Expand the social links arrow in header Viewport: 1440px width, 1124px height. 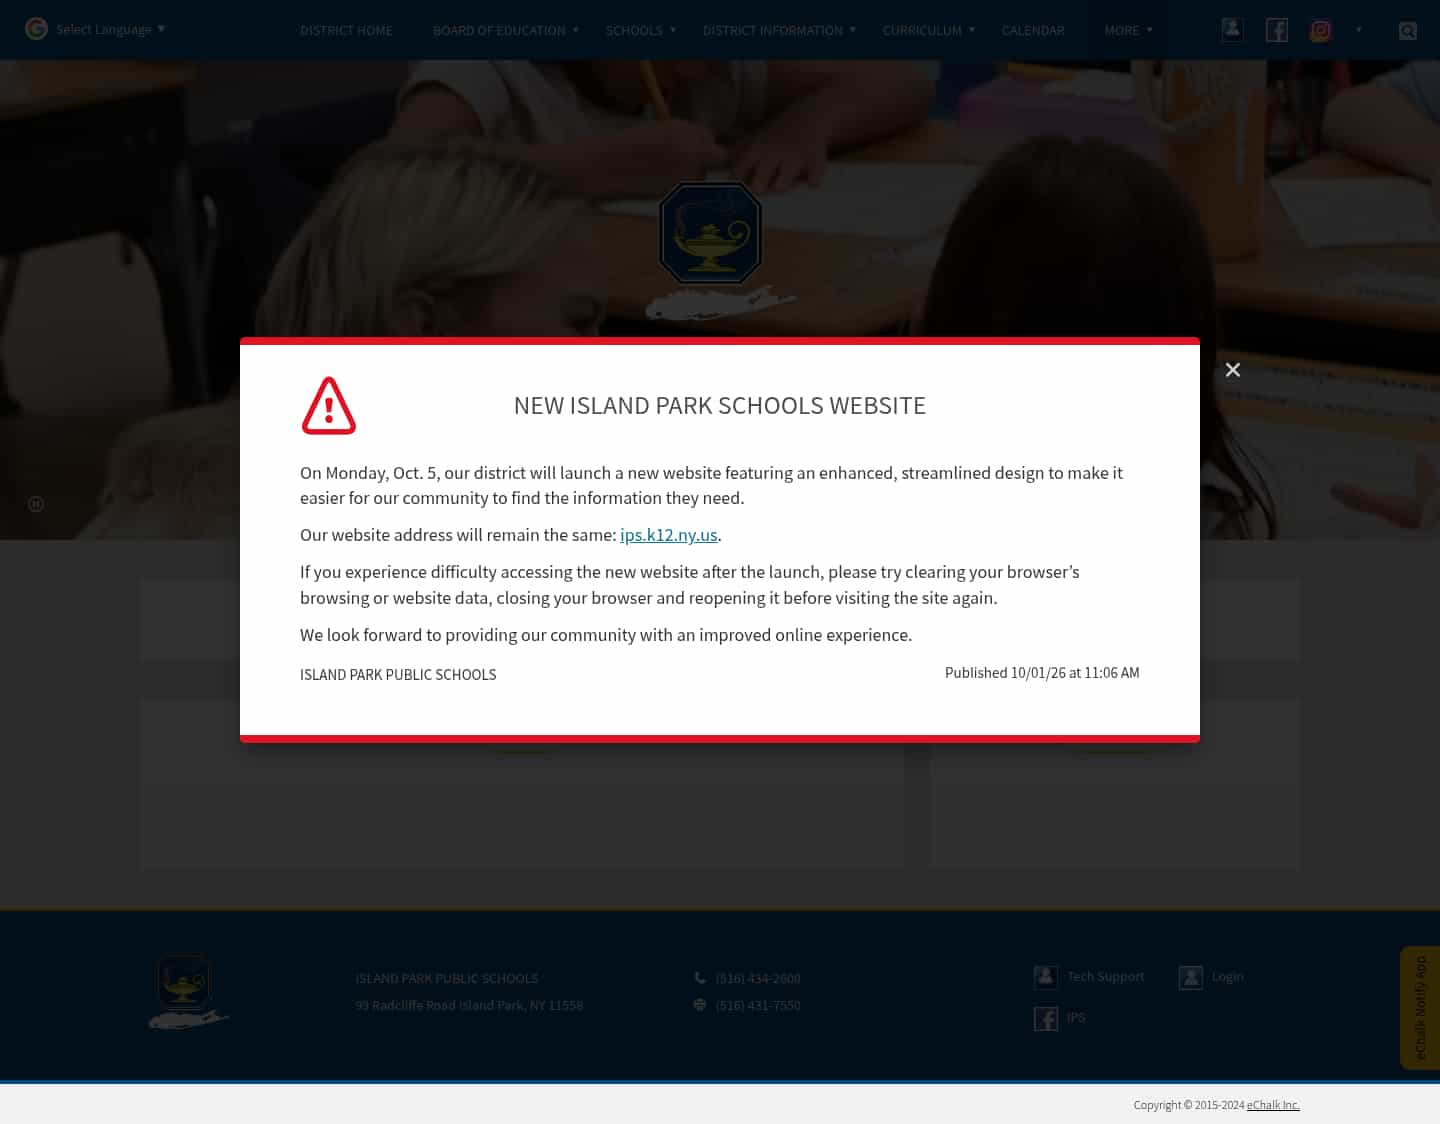(1359, 30)
